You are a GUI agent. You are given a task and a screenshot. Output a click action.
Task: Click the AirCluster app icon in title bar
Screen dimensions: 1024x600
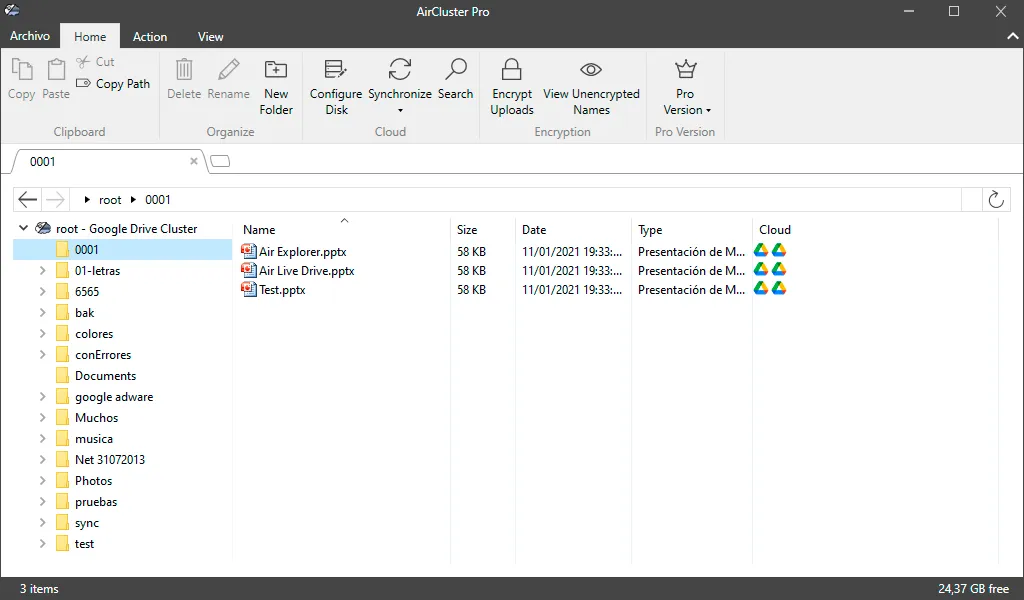tap(12, 10)
